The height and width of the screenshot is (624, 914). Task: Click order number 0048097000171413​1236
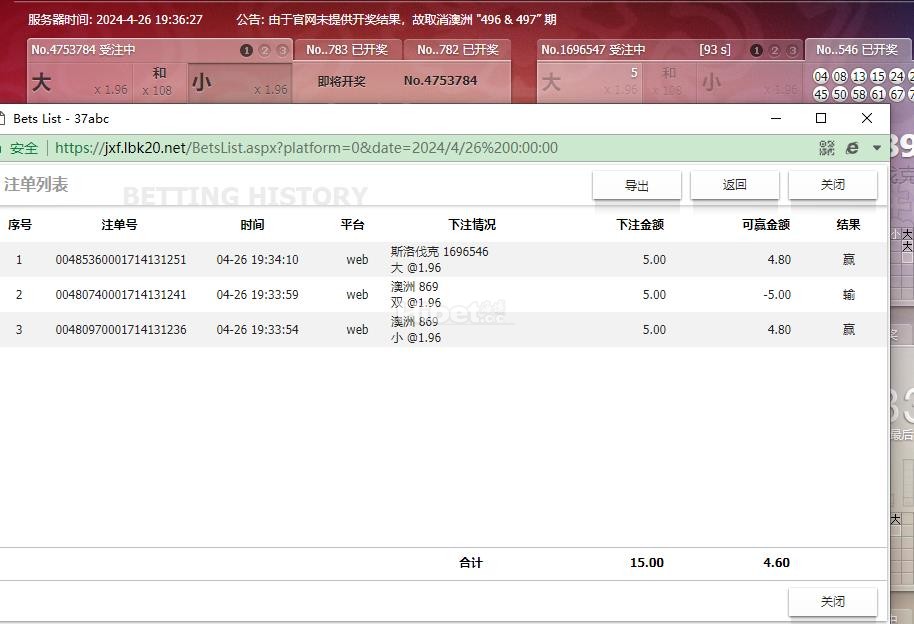coord(121,330)
